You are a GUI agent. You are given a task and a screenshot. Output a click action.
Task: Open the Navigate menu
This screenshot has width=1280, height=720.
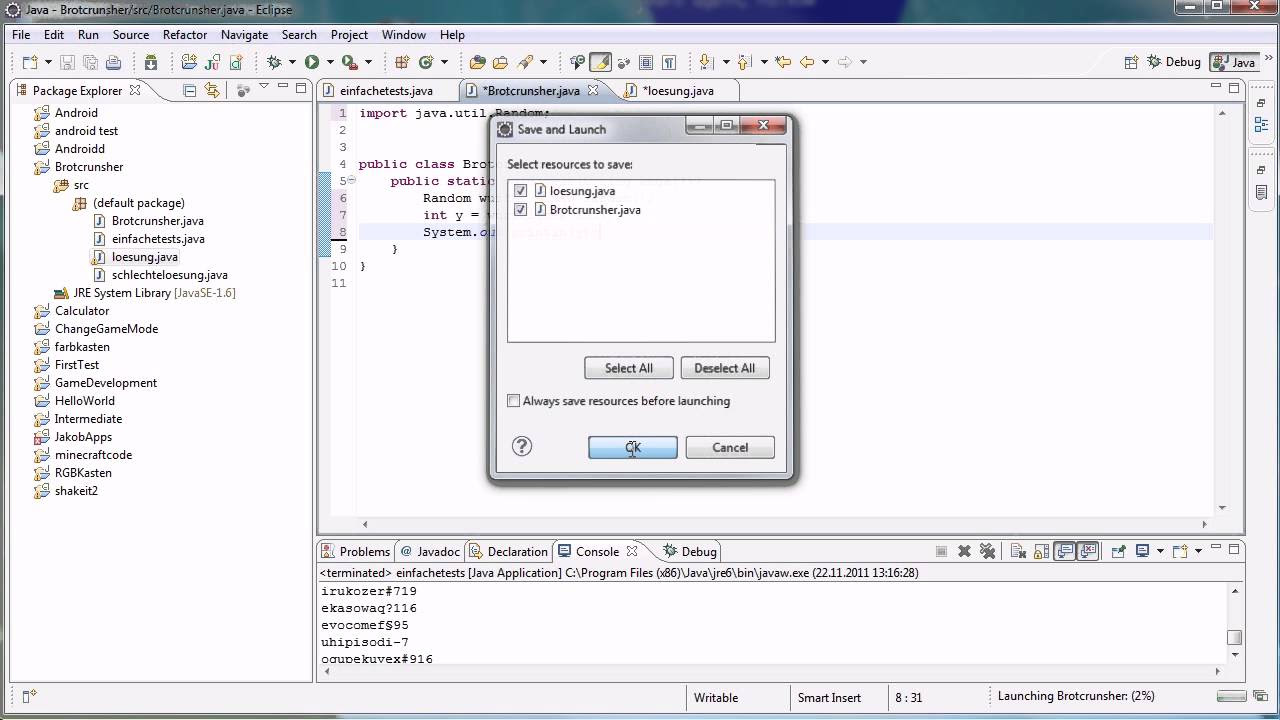[x=244, y=34]
